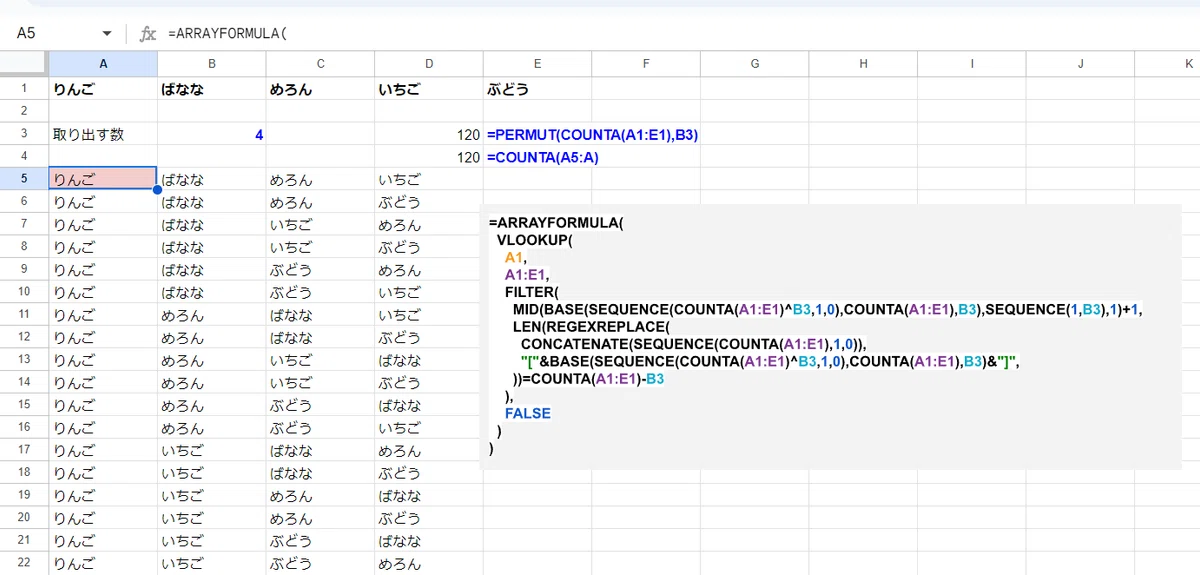The width and height of the screenshot is (1200, 575).
Task: Click cell C1 containing めろん
Action: [320, 89]
